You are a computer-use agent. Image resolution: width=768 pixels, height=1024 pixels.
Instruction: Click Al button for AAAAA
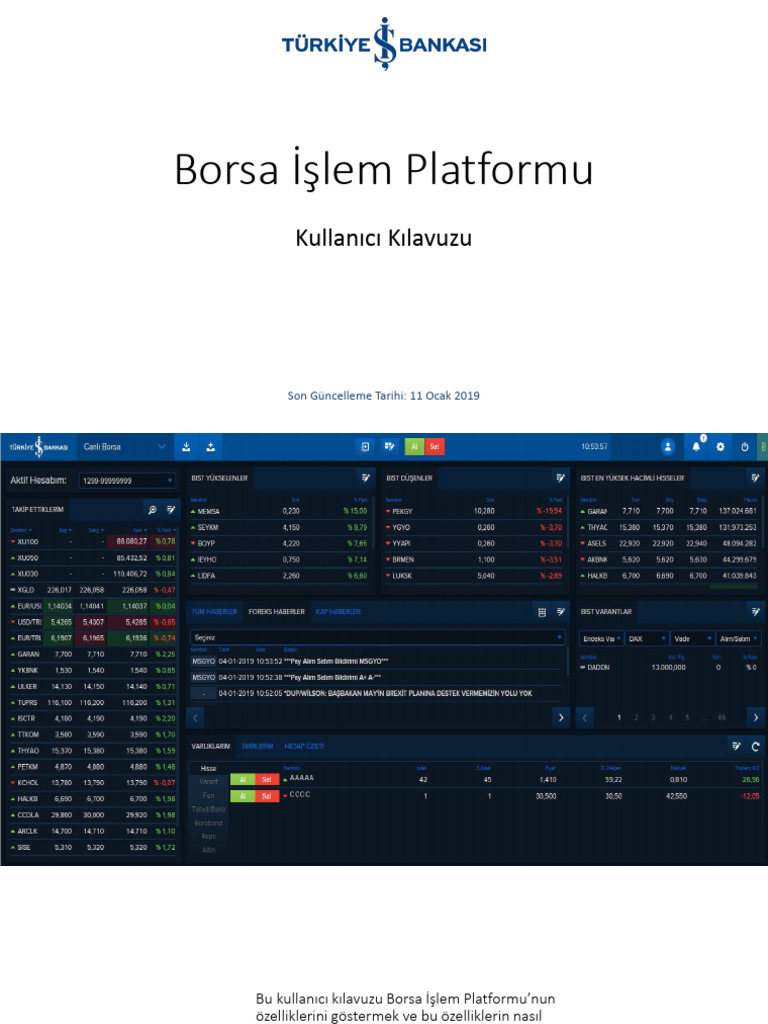click(x=242, y=780)
